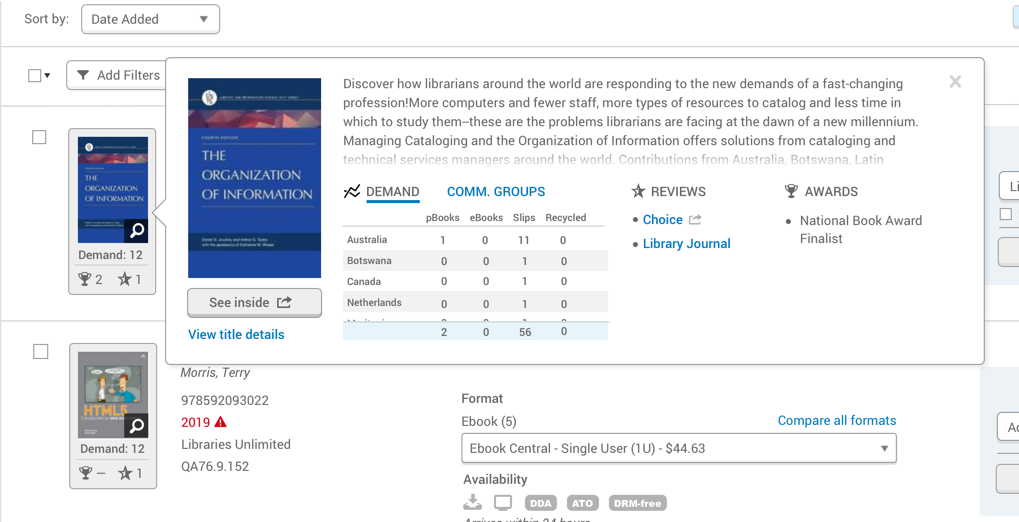Viewport: 1019px width, 522px height.
Task: Click the See inside button
Action: [x=254, y=302]
